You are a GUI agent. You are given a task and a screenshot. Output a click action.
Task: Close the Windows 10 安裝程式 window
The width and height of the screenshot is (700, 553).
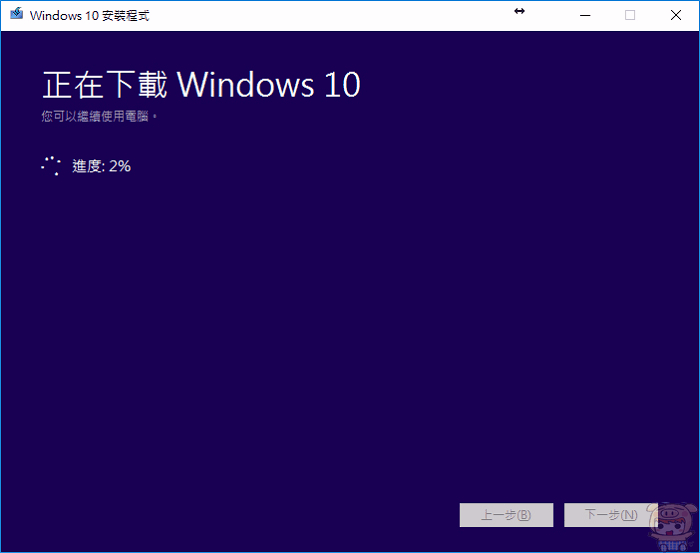pyautogui.click(x=675, y=16)
